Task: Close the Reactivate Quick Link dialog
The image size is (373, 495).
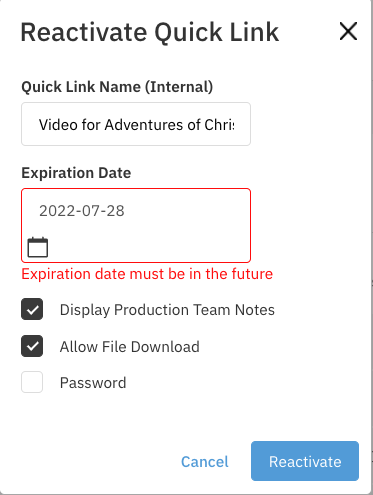Action: pyautogui.click(x=348, y=31)
